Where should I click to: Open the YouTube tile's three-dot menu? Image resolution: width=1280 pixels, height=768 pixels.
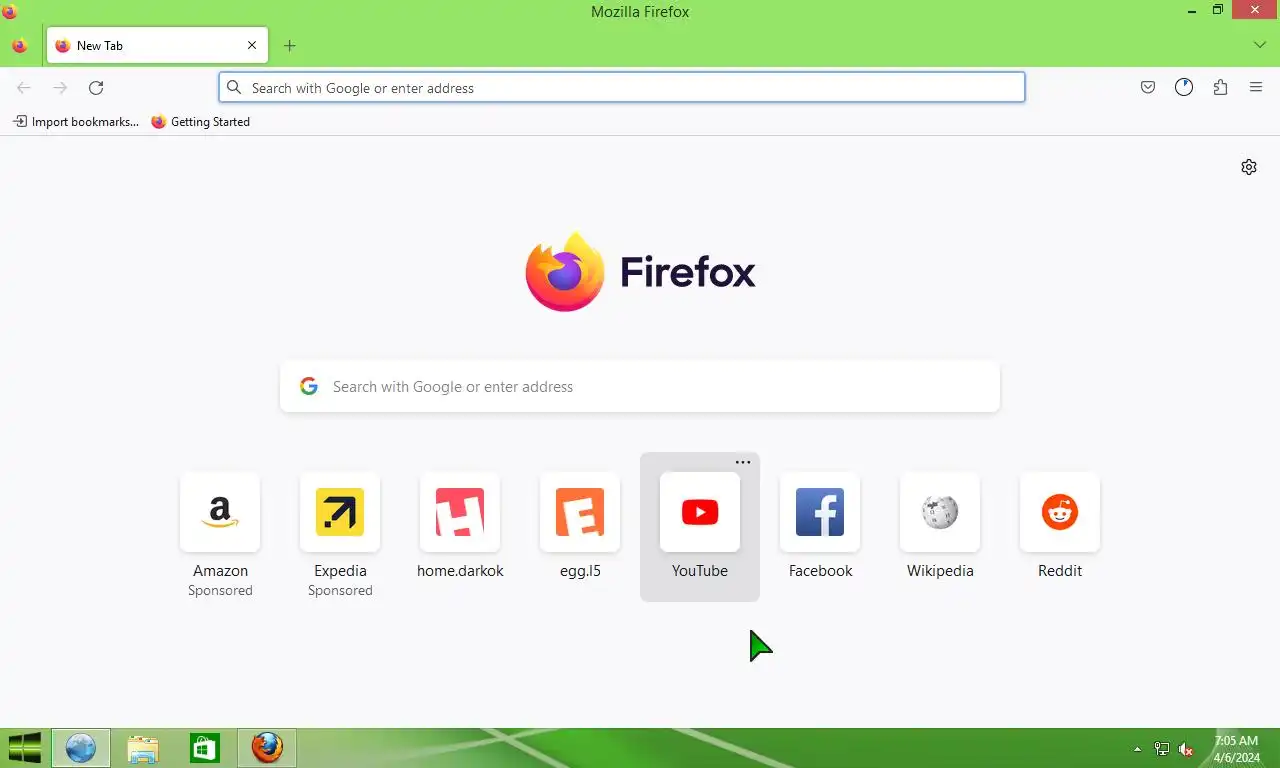743,462
